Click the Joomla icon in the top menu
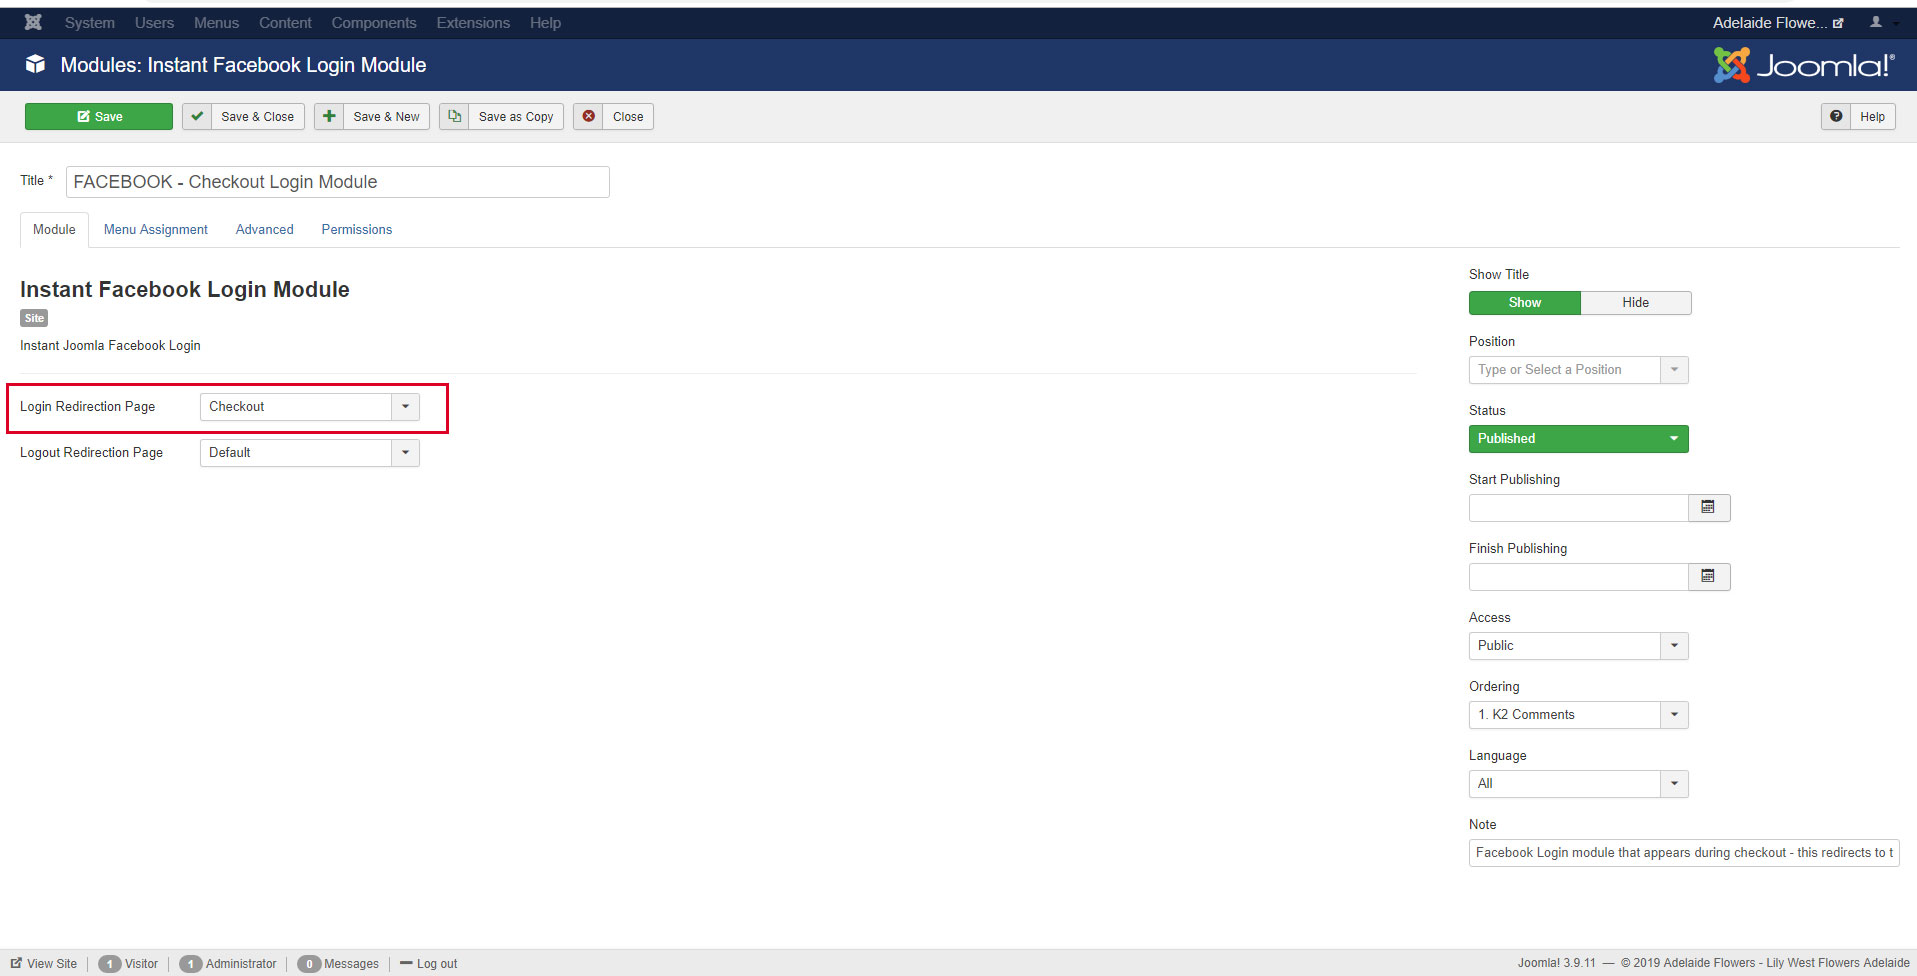Viewport: 1917px width, 976px height. (x=33, y=22)
